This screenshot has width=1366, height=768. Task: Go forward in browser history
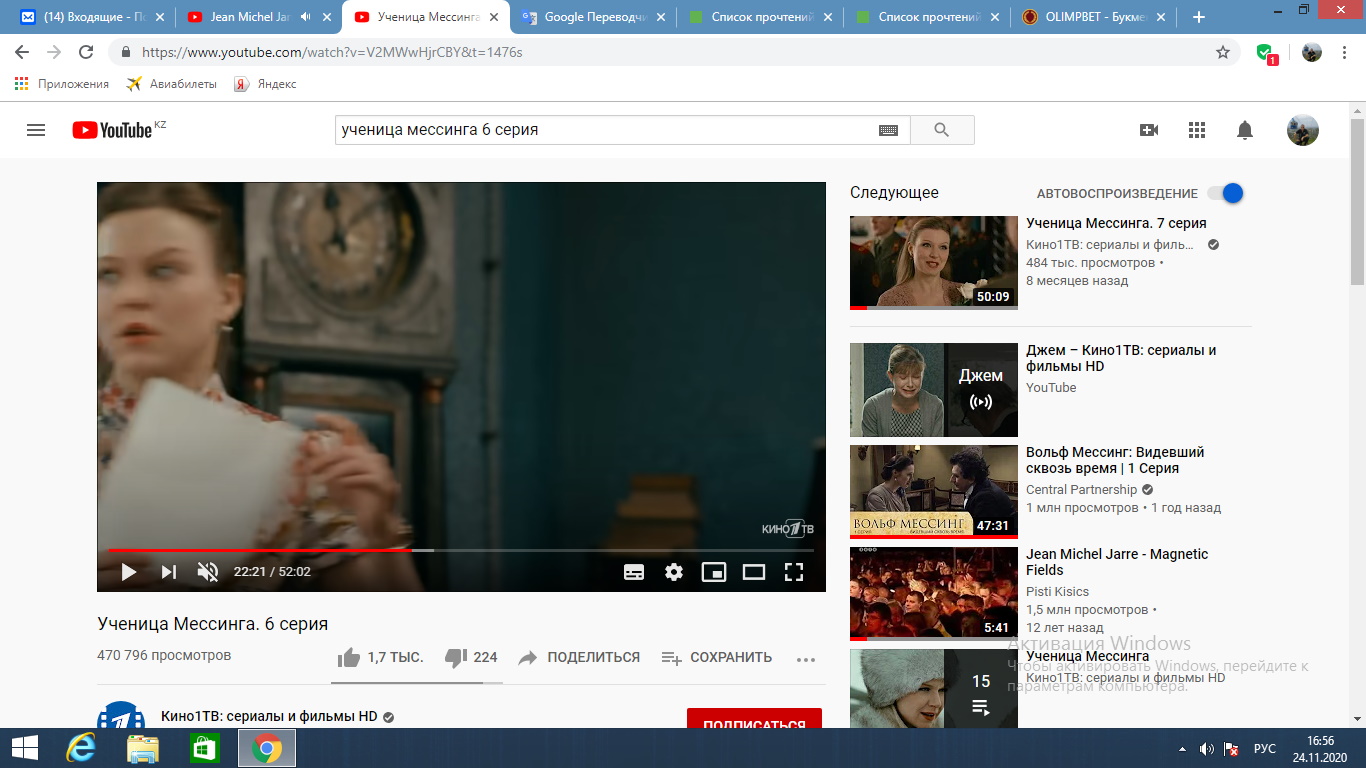[54, 52]
